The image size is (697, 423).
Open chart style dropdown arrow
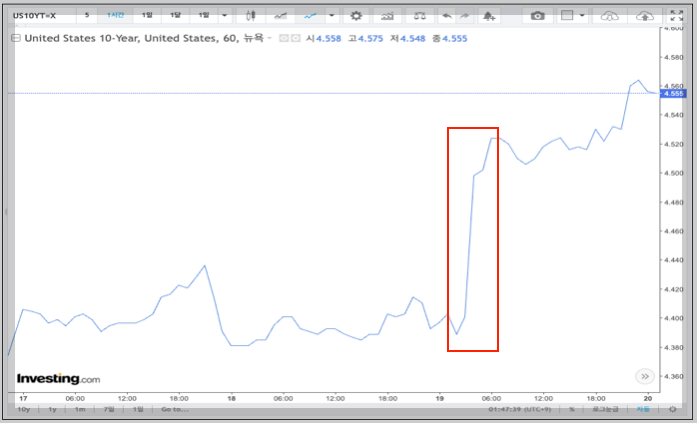332,16
